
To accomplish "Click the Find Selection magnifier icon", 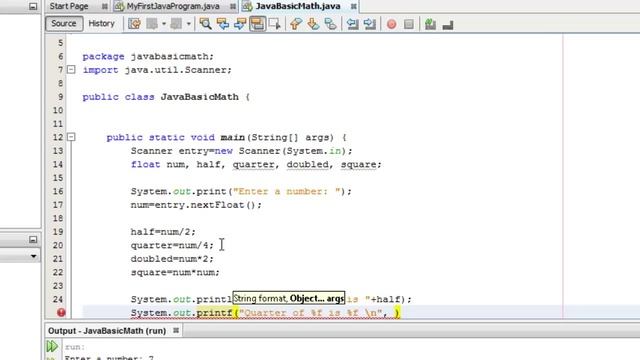I will click(205, 24).
